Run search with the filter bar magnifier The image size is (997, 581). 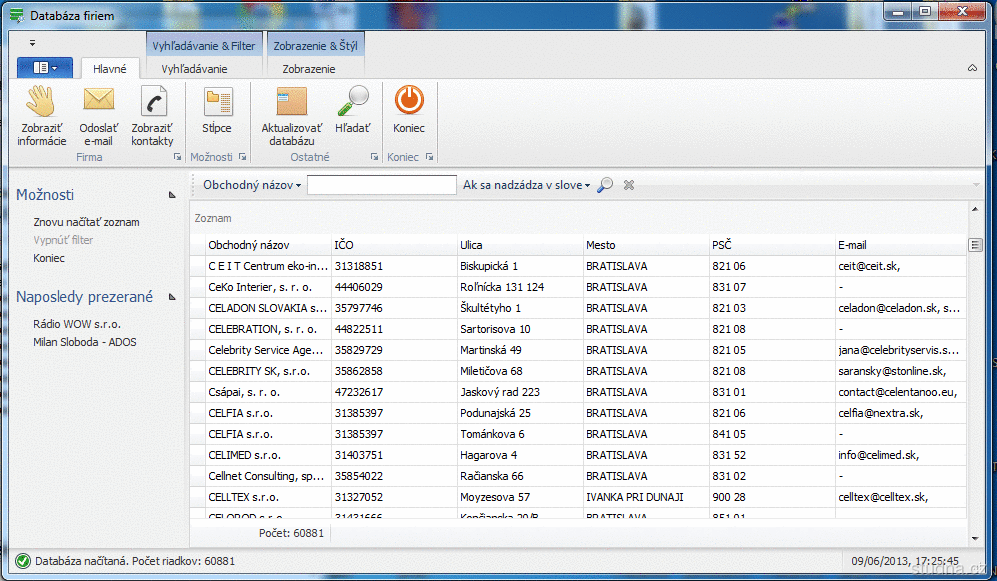tap(605, 185)
